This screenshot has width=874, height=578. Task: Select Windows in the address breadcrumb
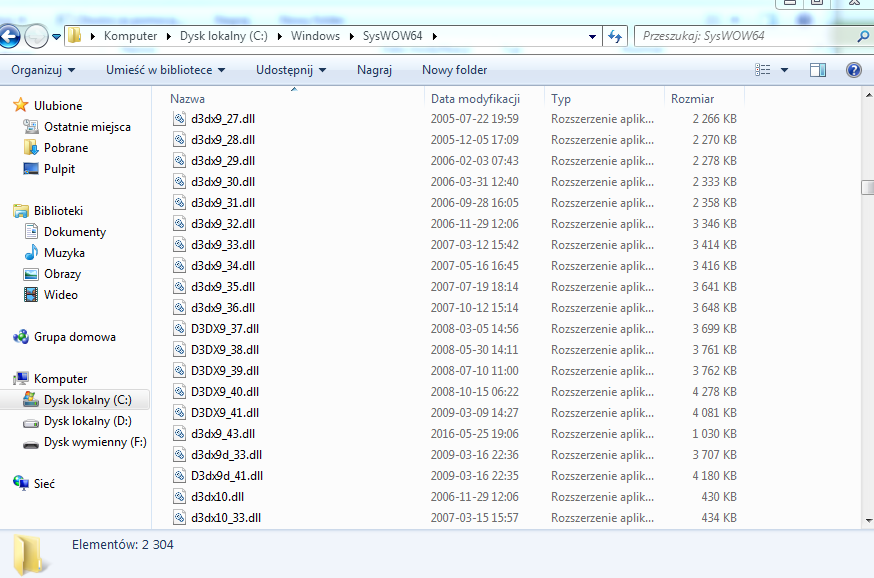pyautogui.click(x=315, y=36)
